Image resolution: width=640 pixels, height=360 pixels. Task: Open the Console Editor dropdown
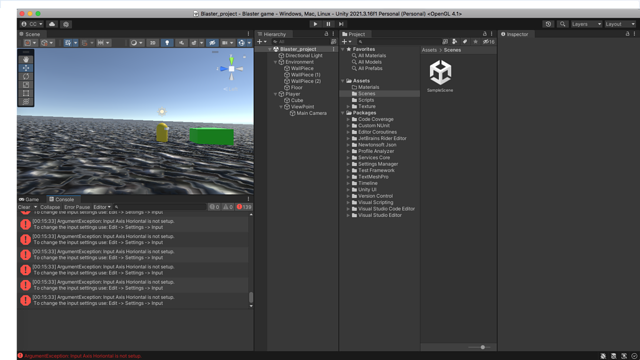tap(102, 207)
